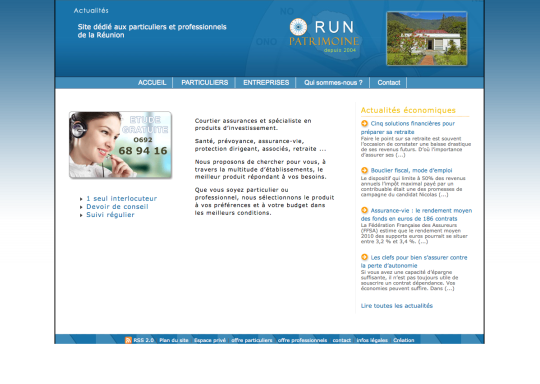Click the infos légales footer link
540x384 pixels.
(x=372, y=340)
